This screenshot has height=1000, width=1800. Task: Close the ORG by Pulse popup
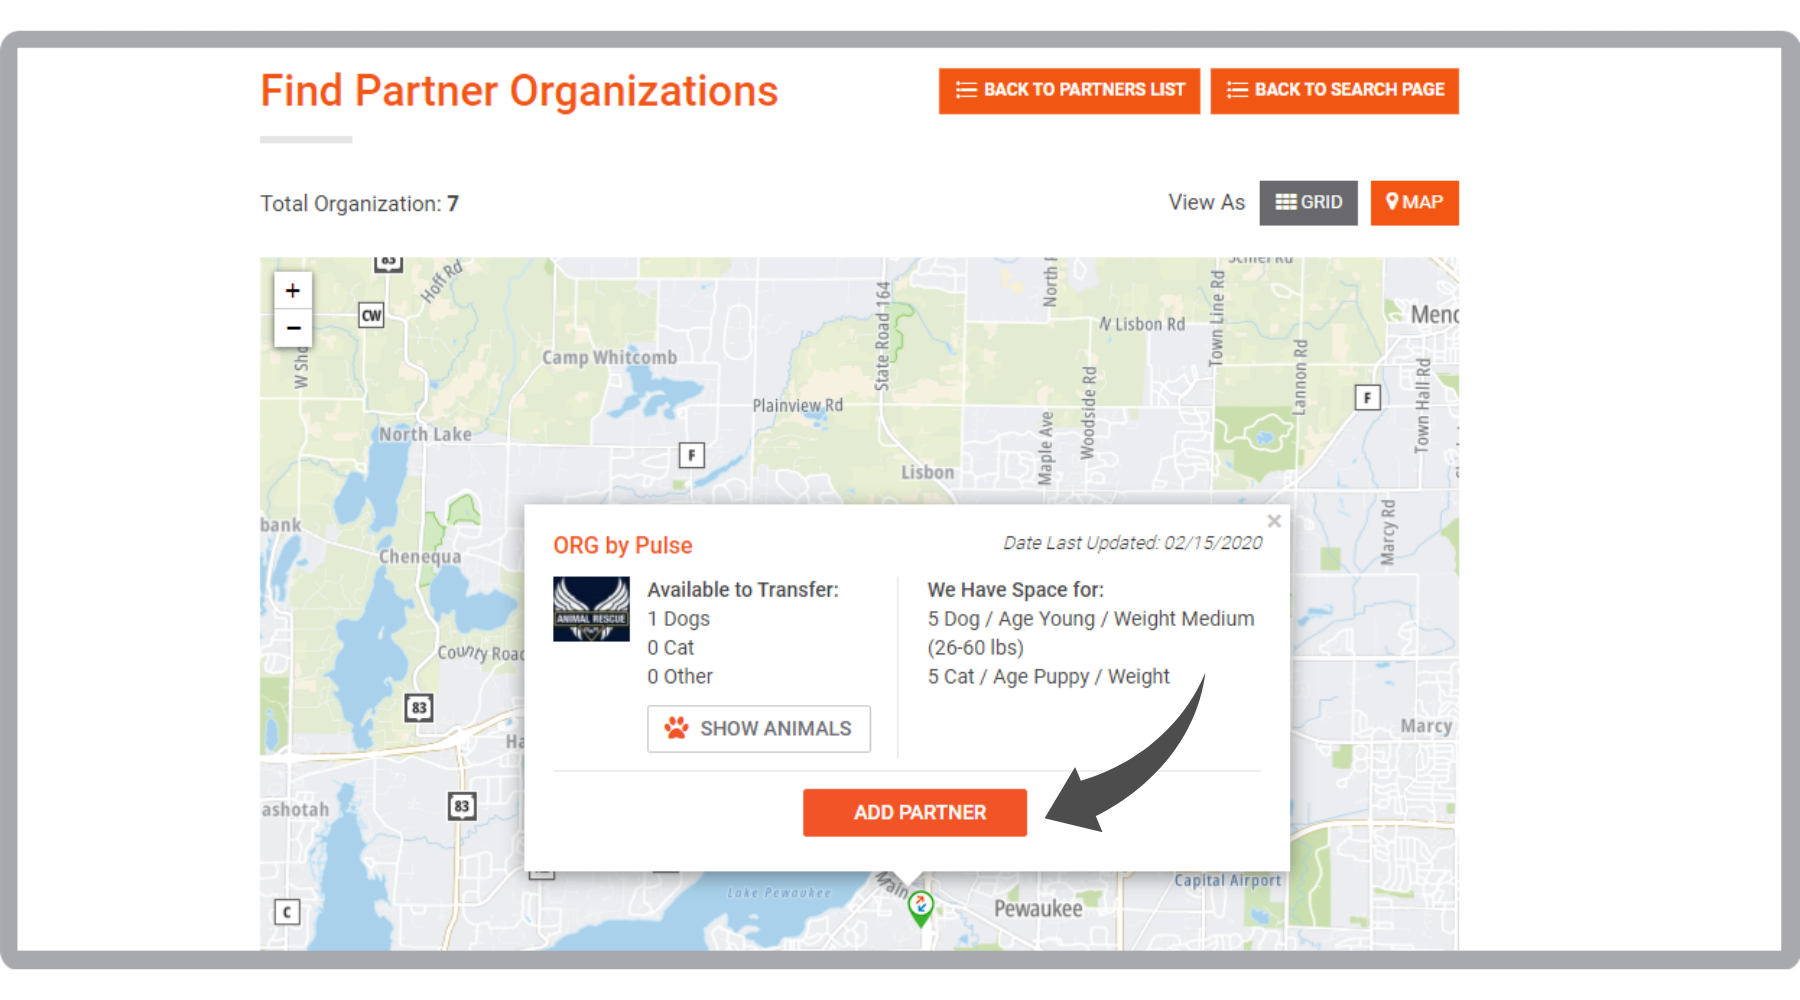[x=1274, y=521]
